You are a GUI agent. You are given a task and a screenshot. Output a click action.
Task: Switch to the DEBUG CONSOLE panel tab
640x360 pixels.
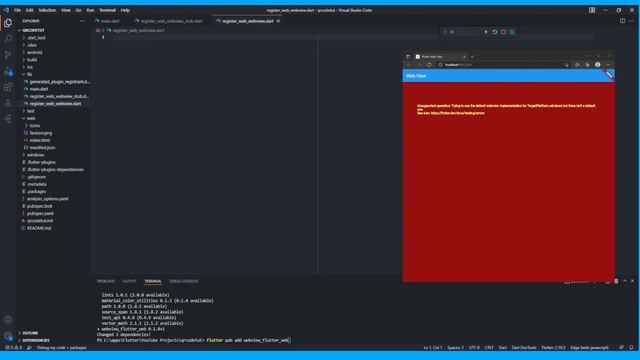[x=184, y=281]
